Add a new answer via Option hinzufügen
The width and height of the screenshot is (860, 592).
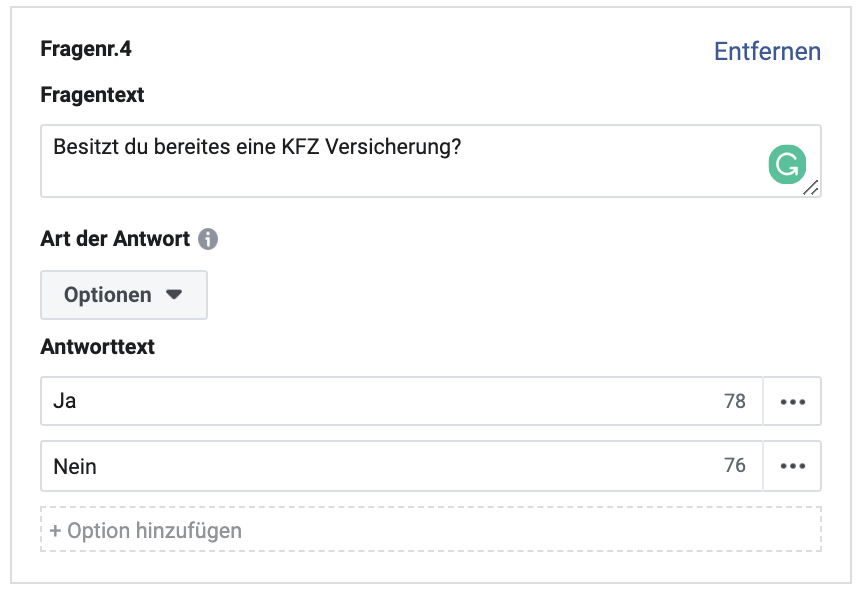pos(431,529)
